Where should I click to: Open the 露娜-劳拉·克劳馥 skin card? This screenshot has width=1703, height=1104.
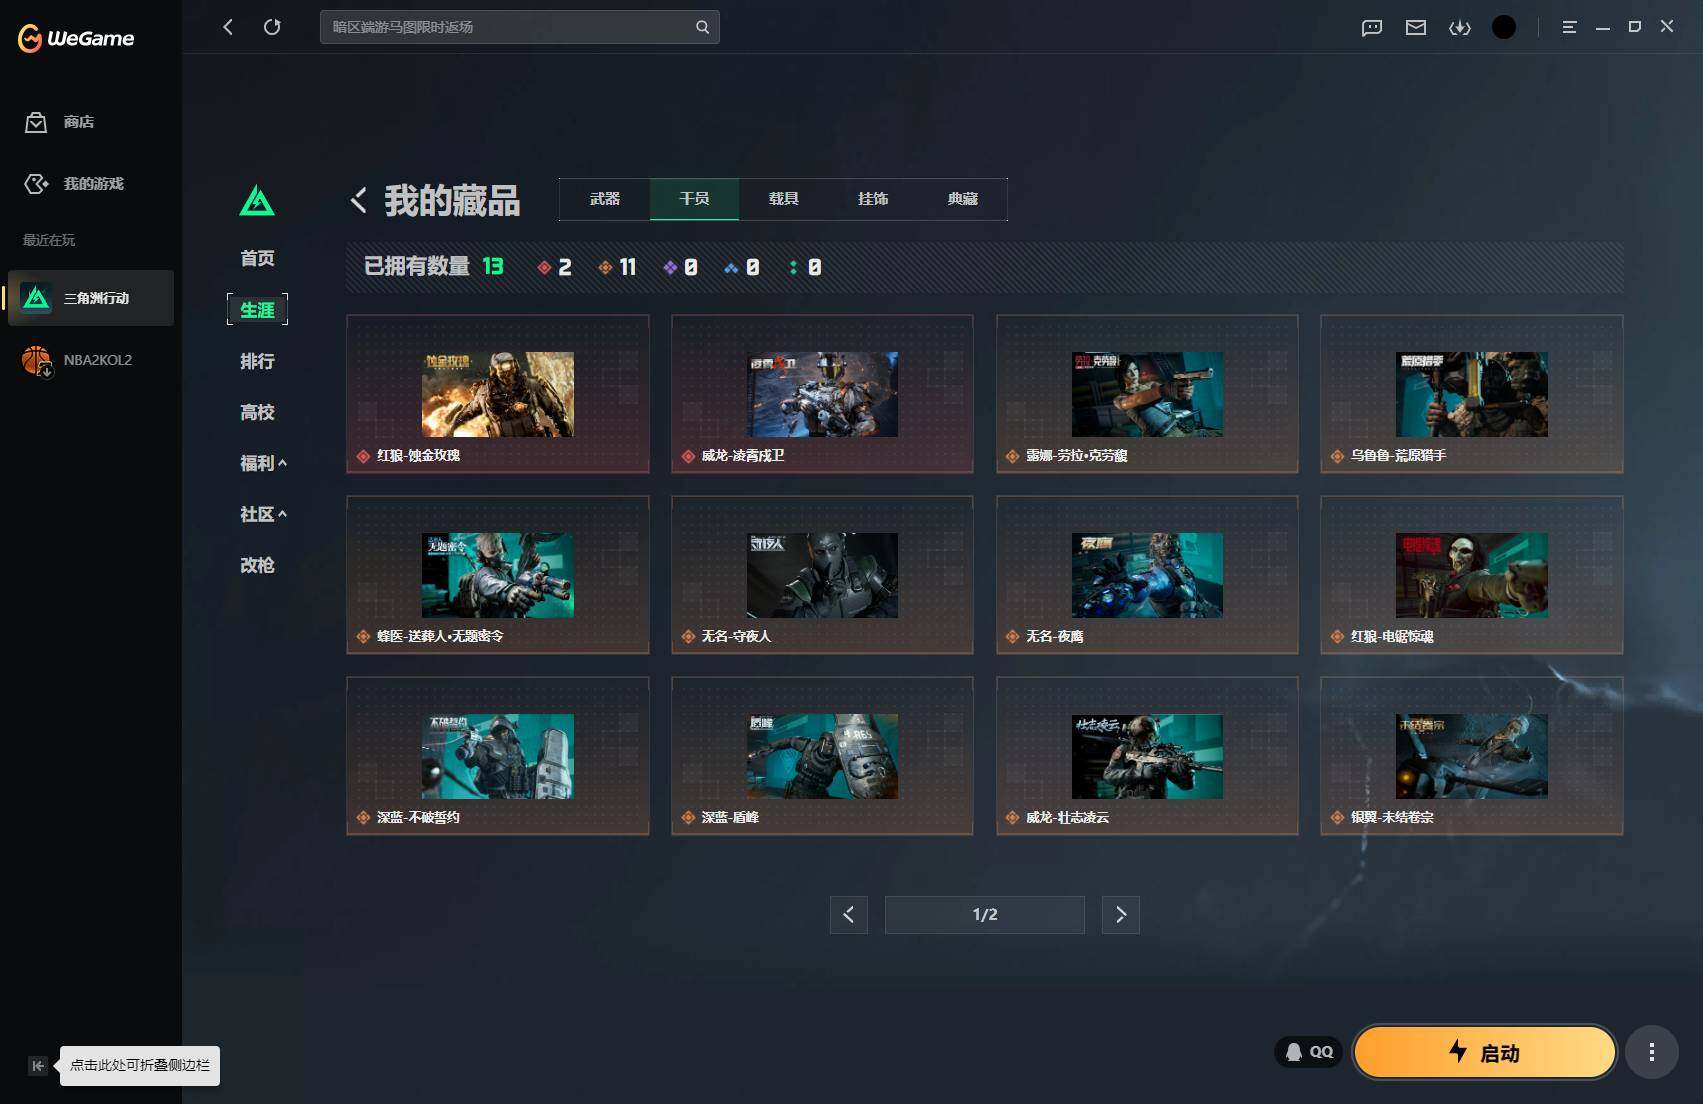click(1147, 394)
